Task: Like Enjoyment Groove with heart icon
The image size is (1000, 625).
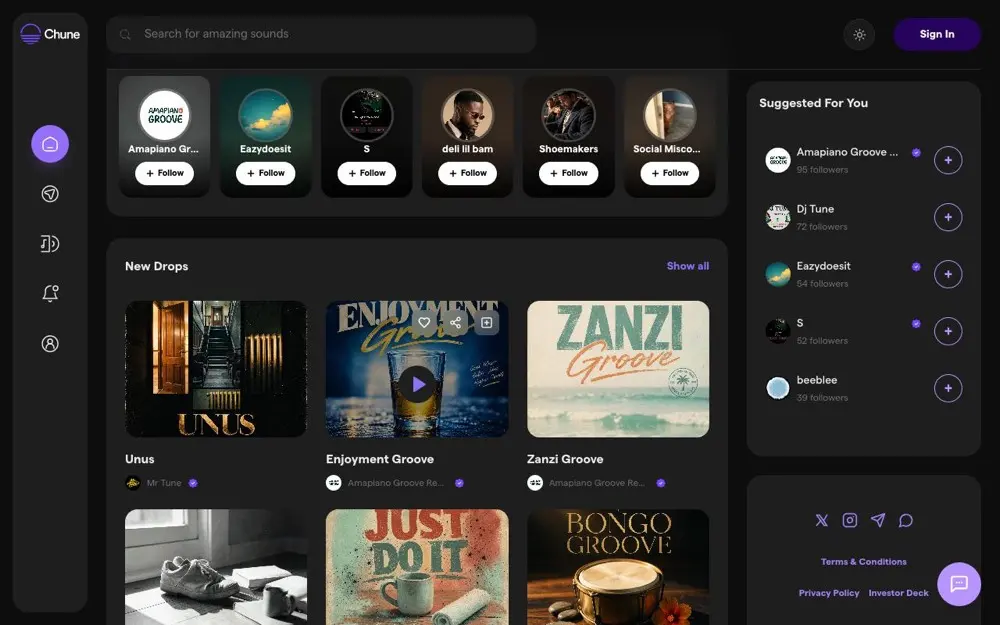Action: [x=424, y=323]
